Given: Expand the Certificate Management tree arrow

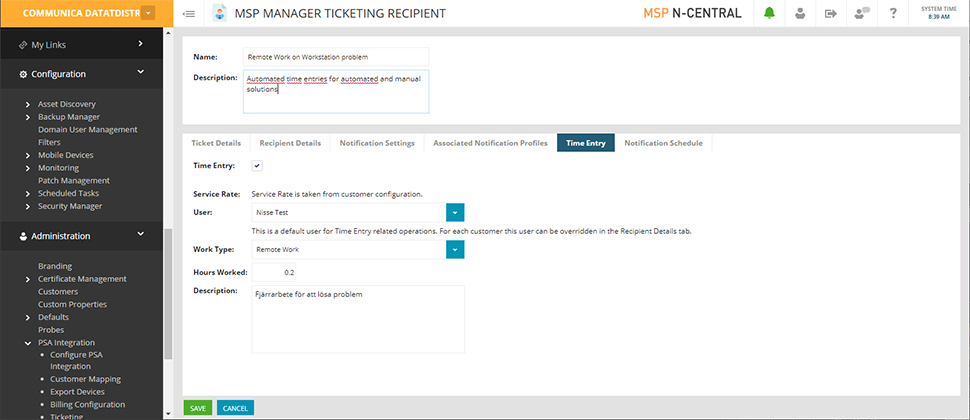Looking at the screenshot, I should click(28, 280).
